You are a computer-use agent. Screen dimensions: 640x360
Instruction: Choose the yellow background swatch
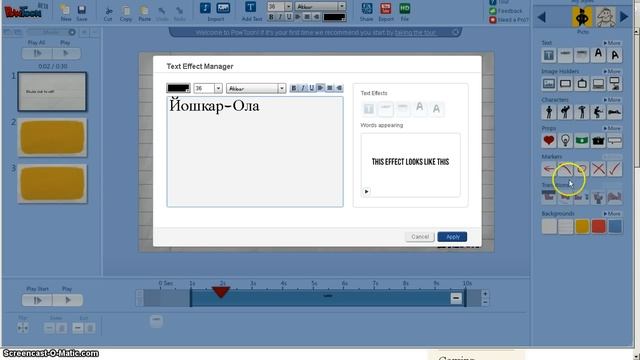point(582,226)
